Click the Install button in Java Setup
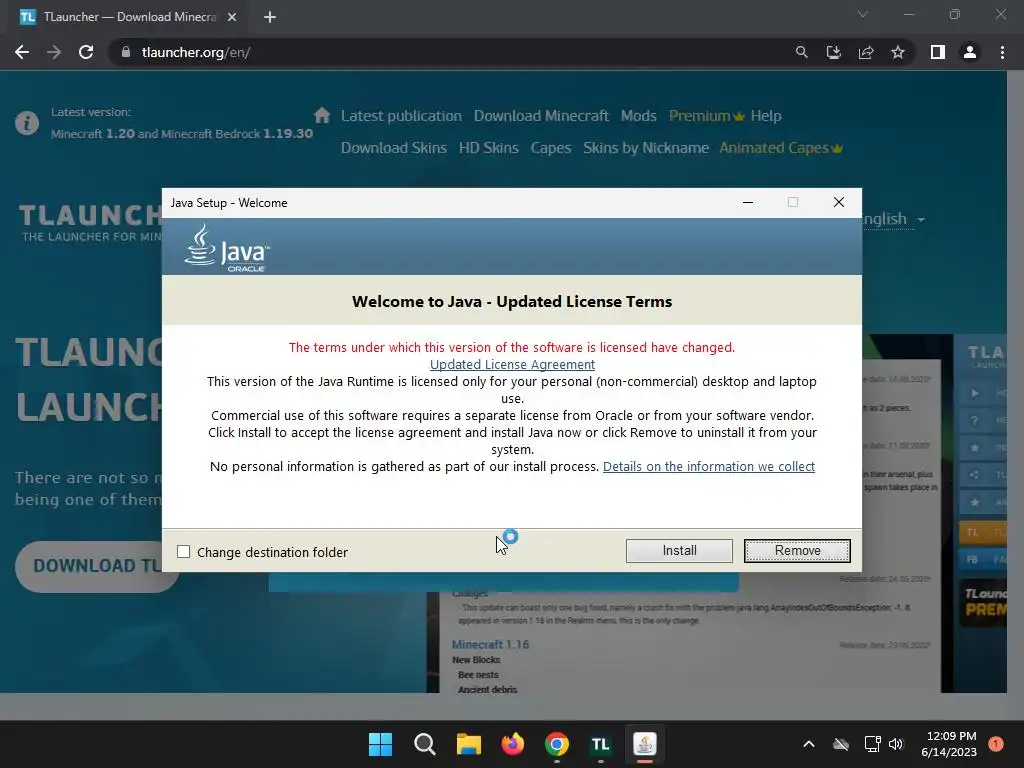 pos(679,551)
